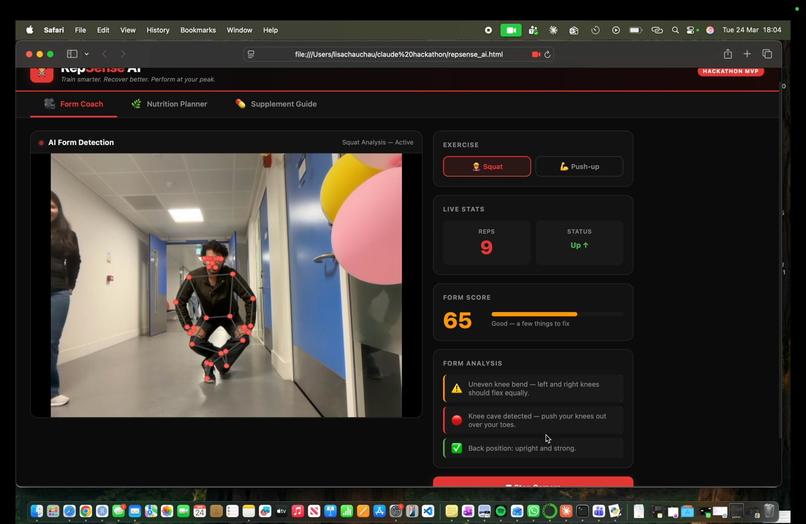Open App Store from the Dock

pos(379,511)
